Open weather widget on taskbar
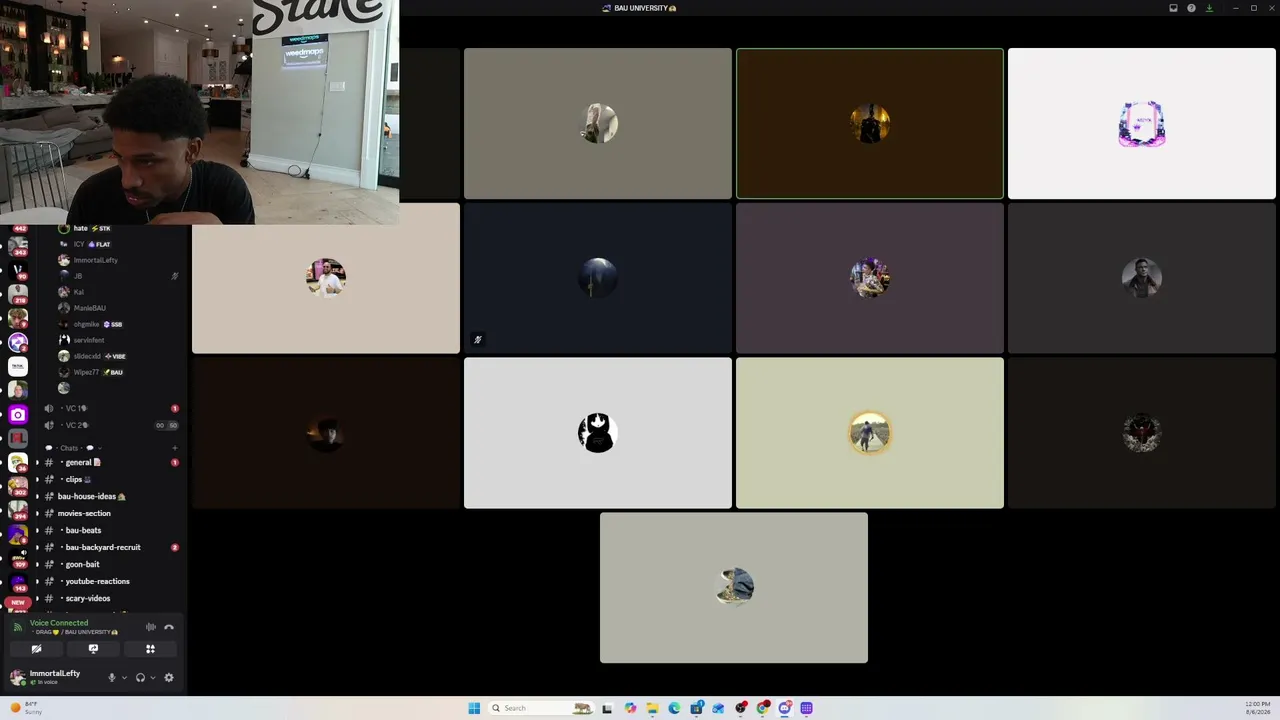This screenshot has height=720, width=1280. pos(26,708)
